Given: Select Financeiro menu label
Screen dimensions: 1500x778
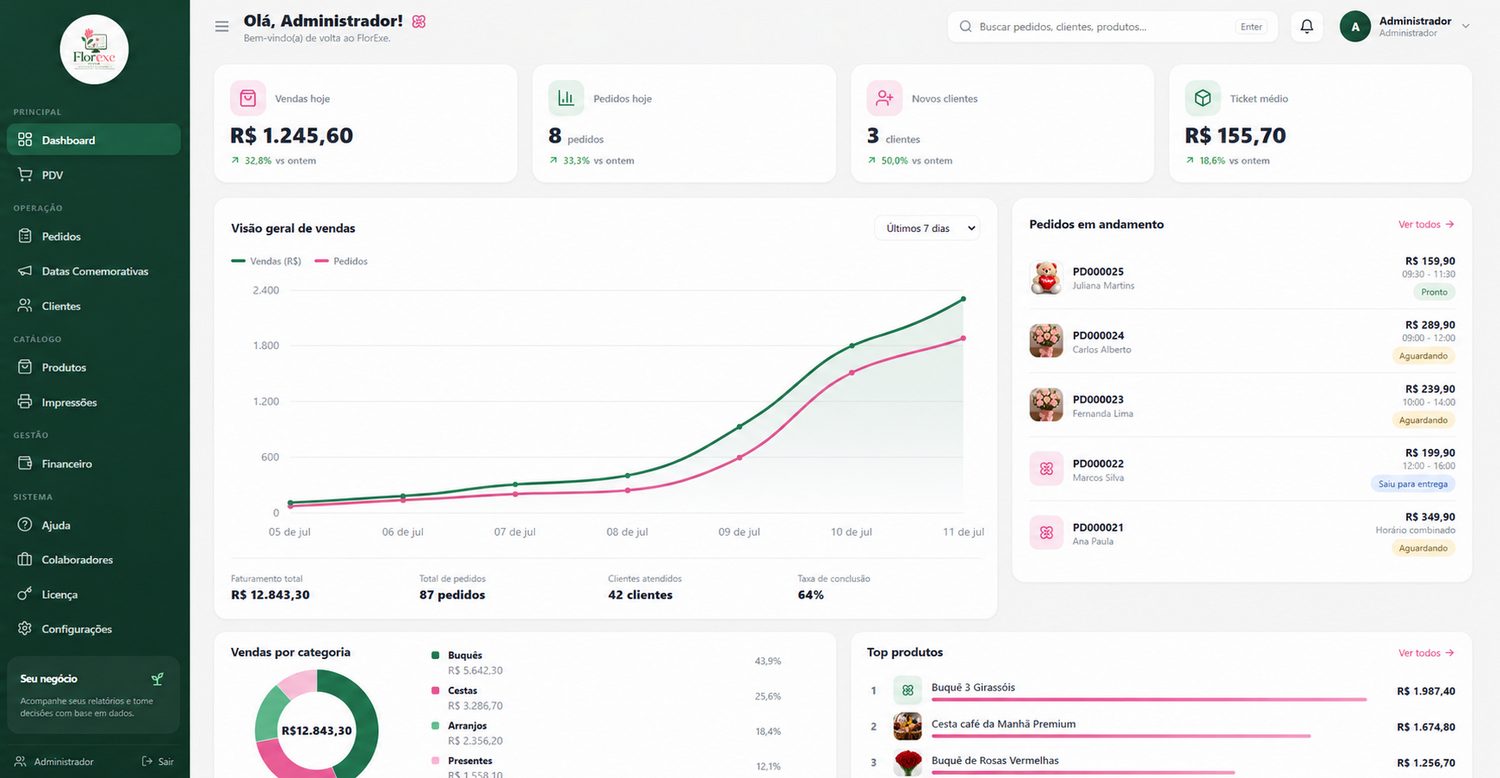Looking at the screenshot, I should [67, 464].
